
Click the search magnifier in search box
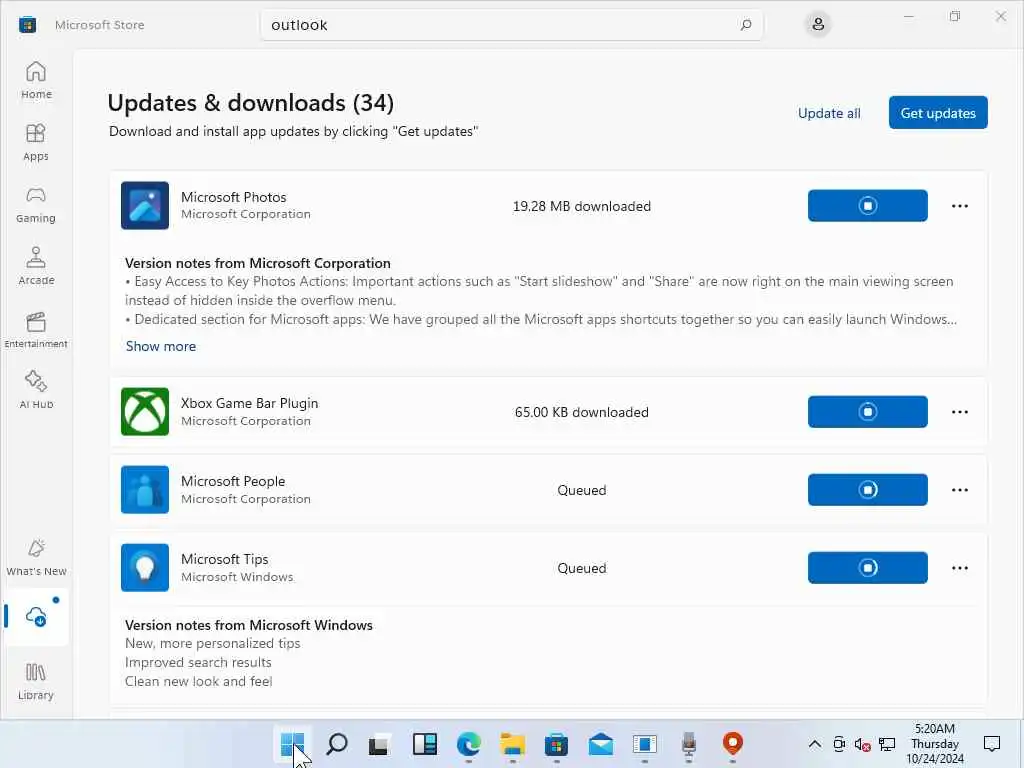(x=746, y=25)
